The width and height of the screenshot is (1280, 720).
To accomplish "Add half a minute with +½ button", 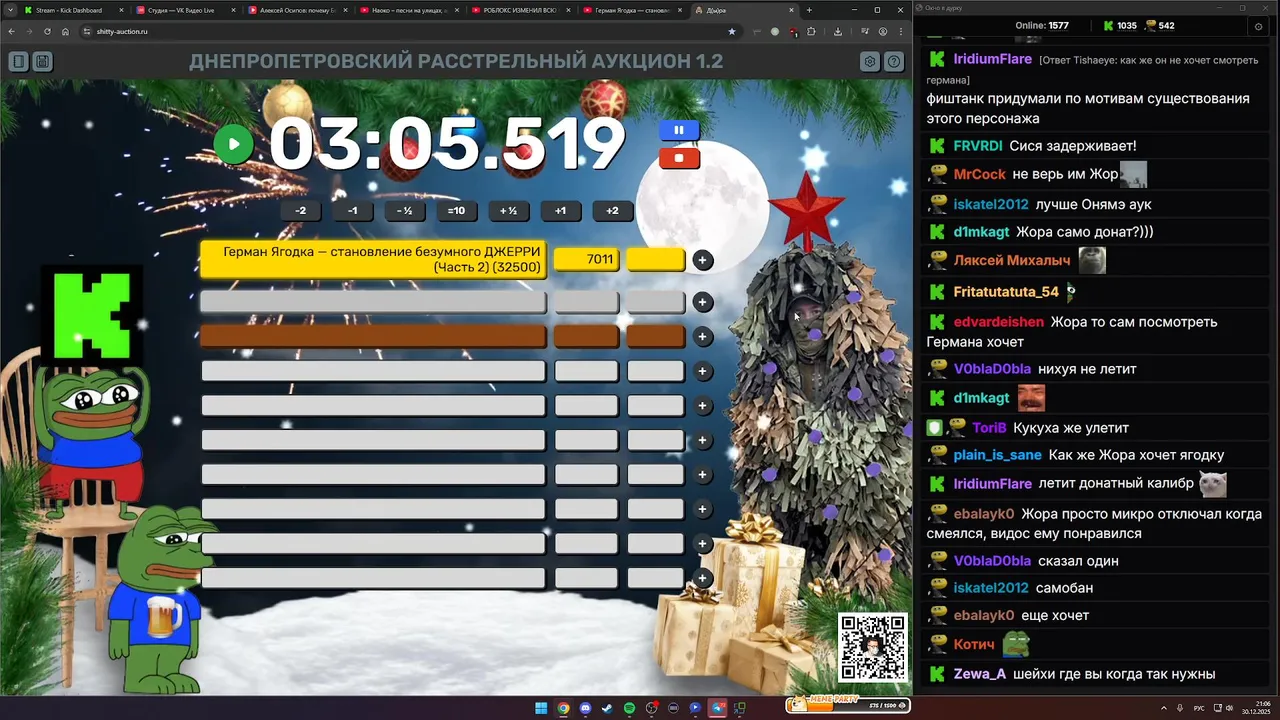I will [508, 211].
